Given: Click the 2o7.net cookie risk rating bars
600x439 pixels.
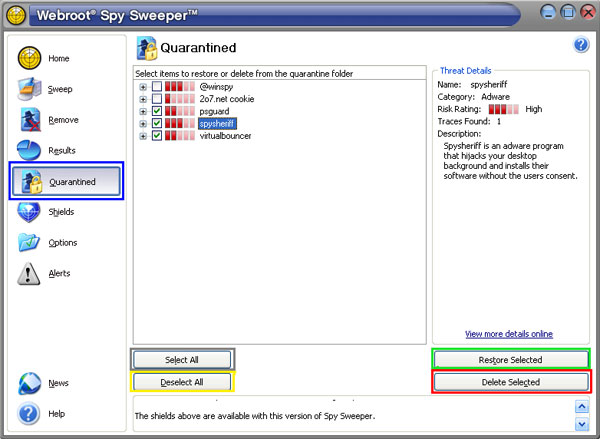Looking at the screenshot, I should point(180,99).
